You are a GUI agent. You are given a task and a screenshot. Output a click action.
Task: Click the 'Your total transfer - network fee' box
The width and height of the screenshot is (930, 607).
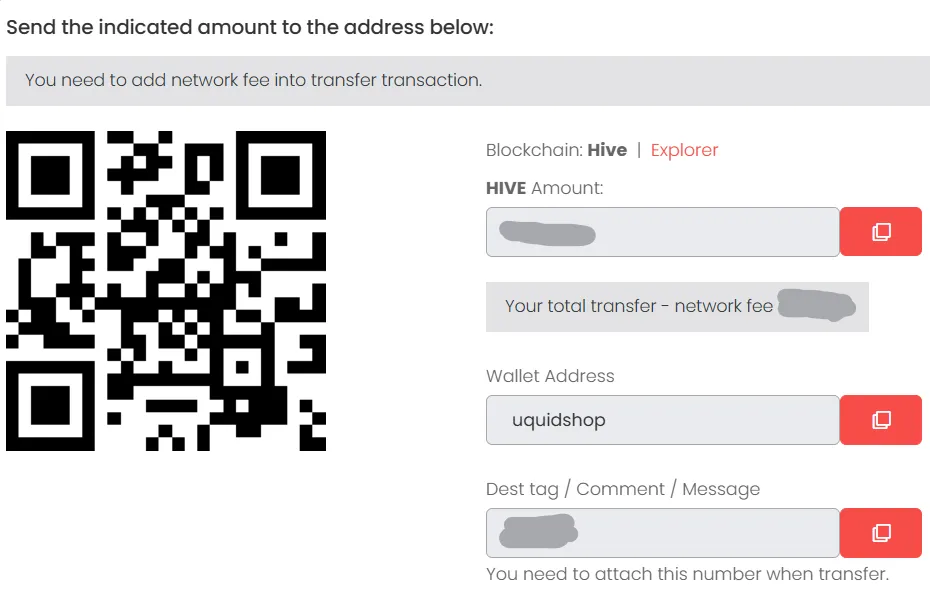click(x=677, y=306)
